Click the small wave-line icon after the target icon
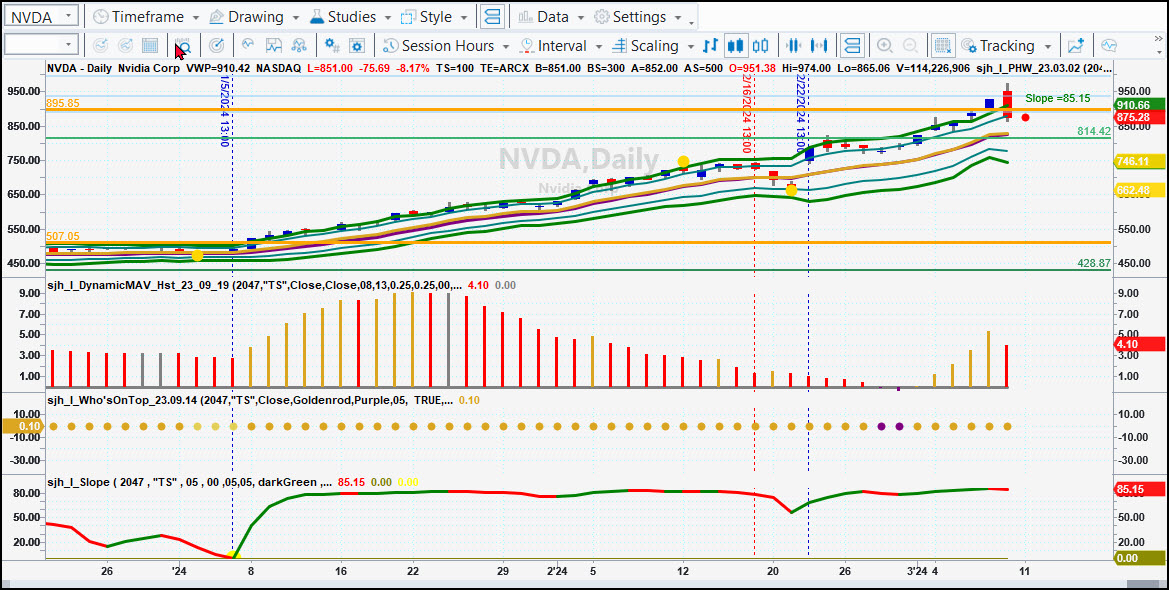This screenshot has width=1169, height=590. (x=248, y=45)
